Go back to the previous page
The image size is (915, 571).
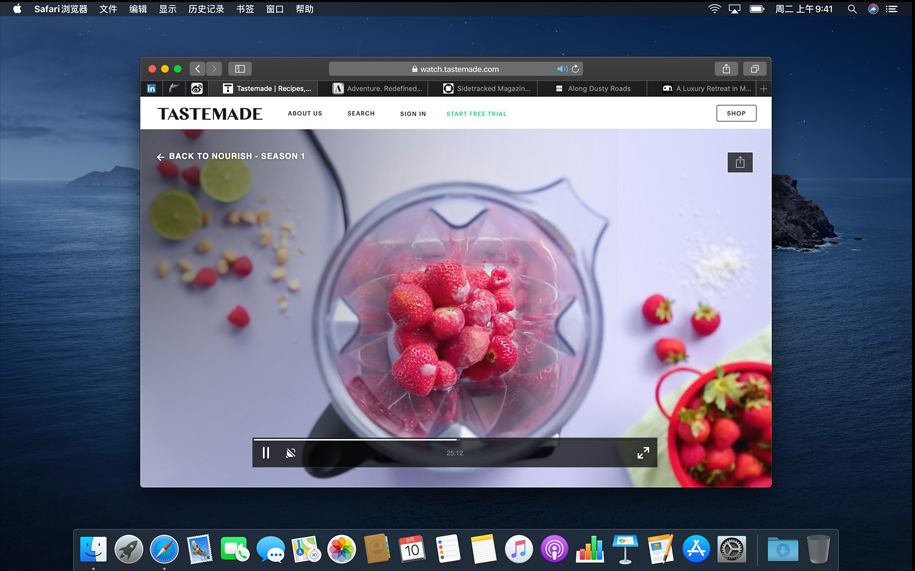click(x=197, y=69)
